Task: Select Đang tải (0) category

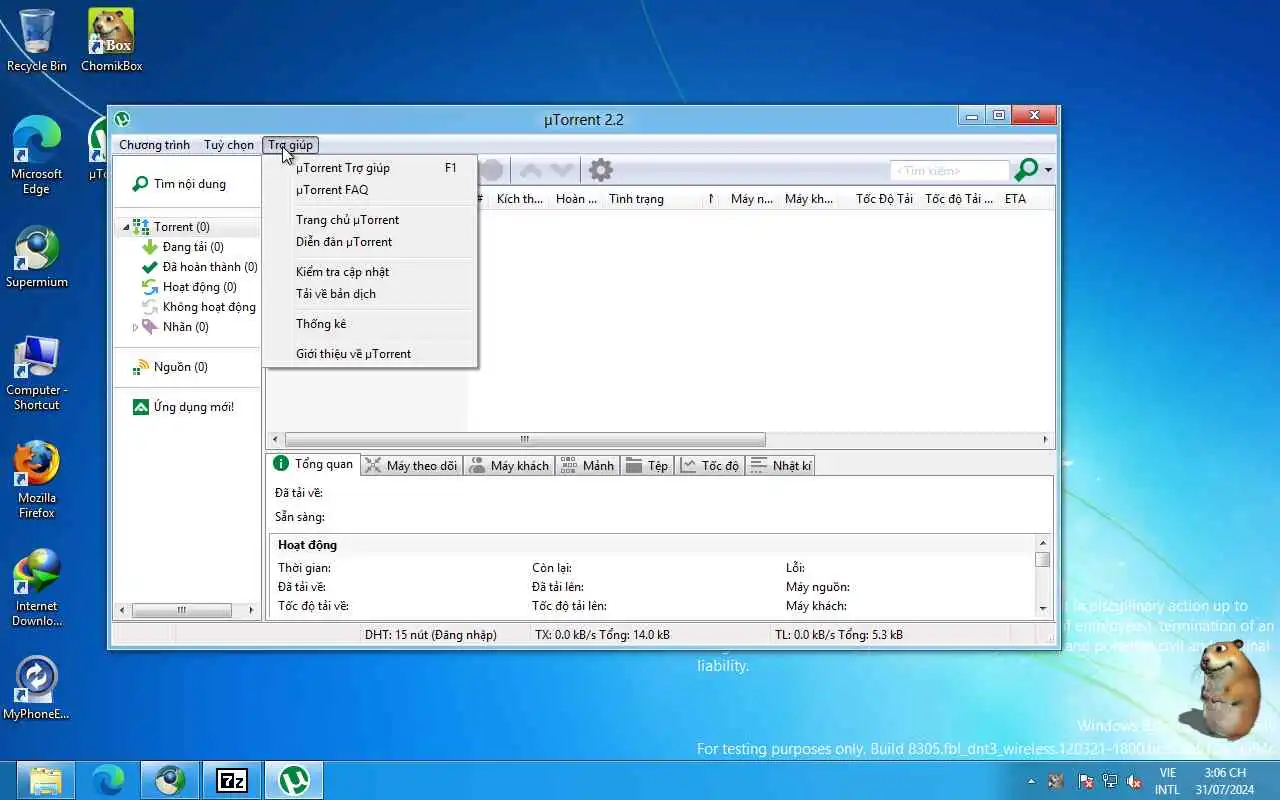Action: (183, 247)
